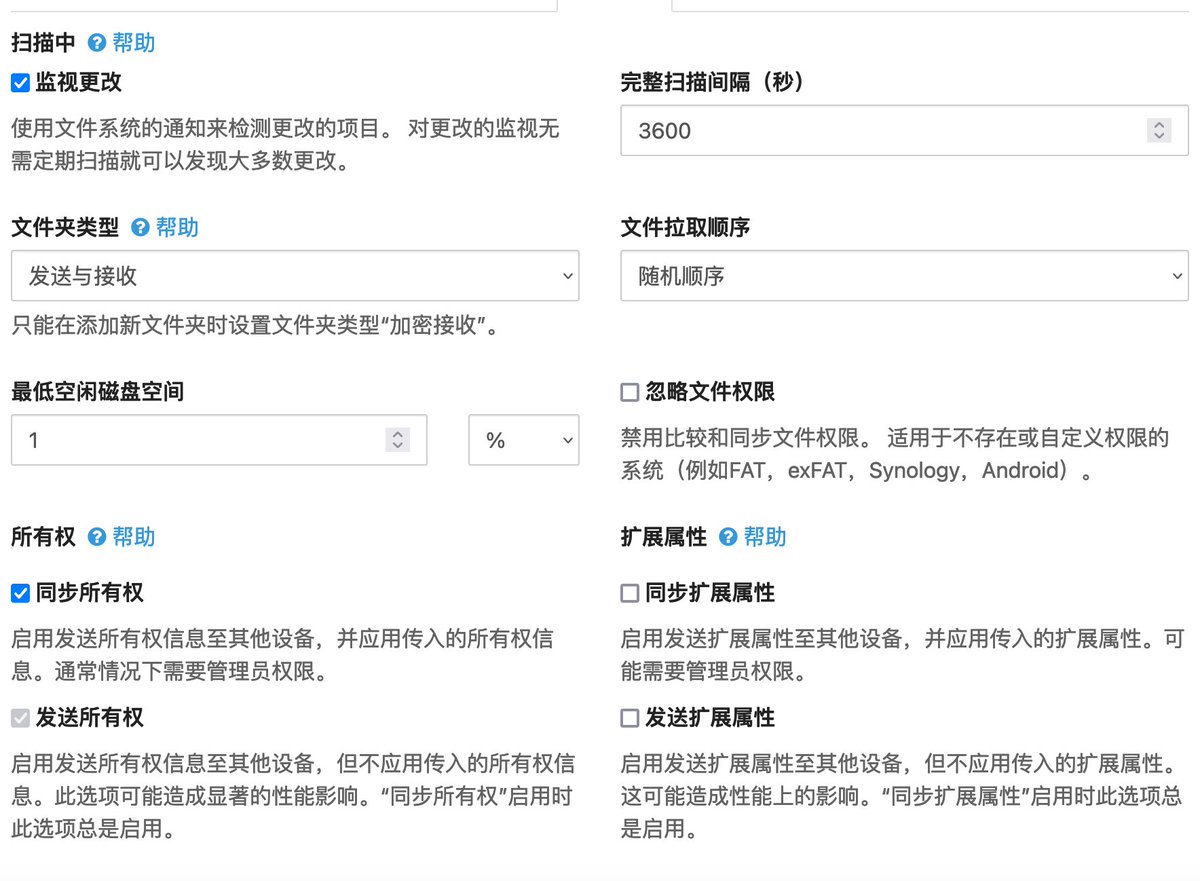This screenshot has height=881, width=1200.
Task: Click the chevron of the 文件拉取顺序 selector
Action: [1177, 276]
